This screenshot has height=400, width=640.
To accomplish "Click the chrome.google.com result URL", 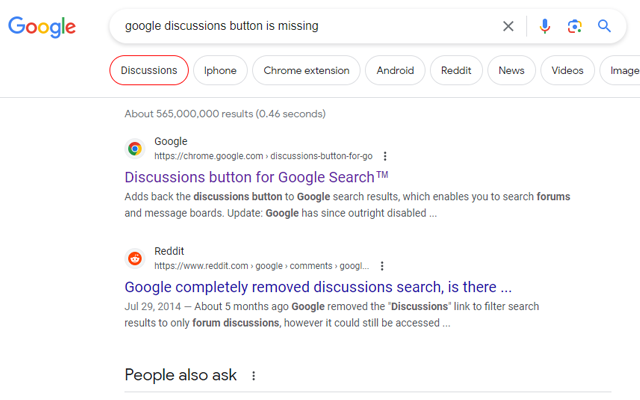I will click(263, 156).
